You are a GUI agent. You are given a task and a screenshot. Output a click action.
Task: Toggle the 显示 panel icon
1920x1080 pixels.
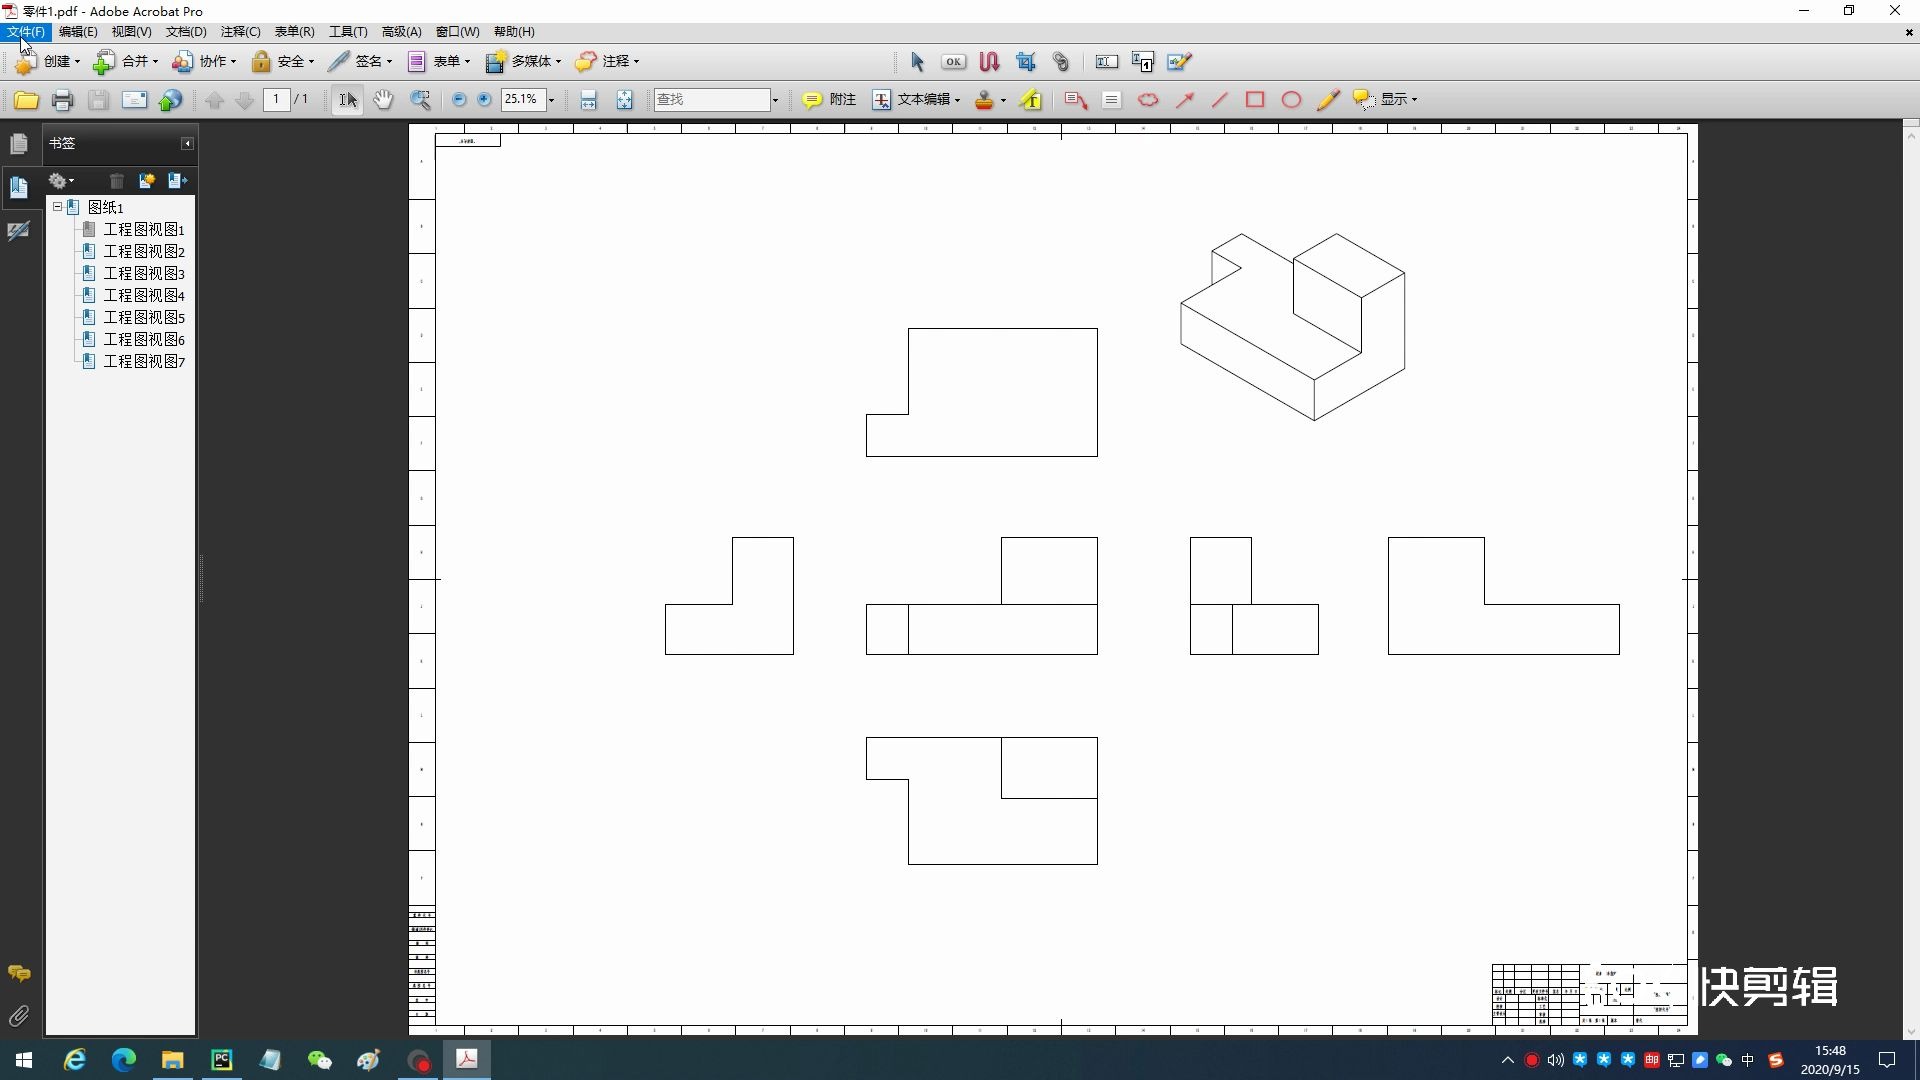pyautogui.click(x=1364, y=99)
